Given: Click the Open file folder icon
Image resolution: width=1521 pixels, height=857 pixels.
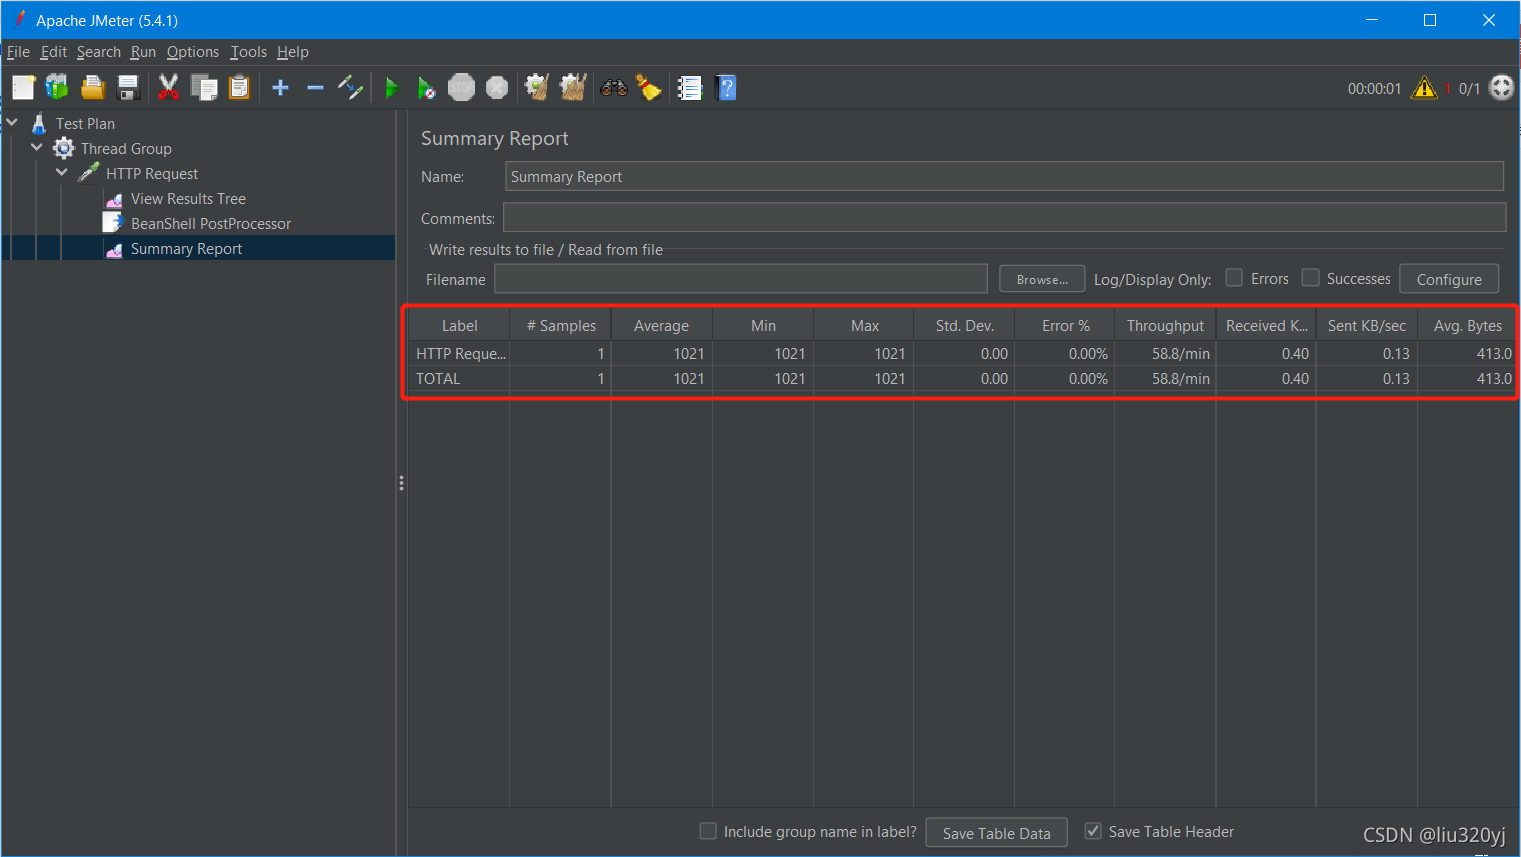Looking at the screenshot, I should tap(93, 88).
